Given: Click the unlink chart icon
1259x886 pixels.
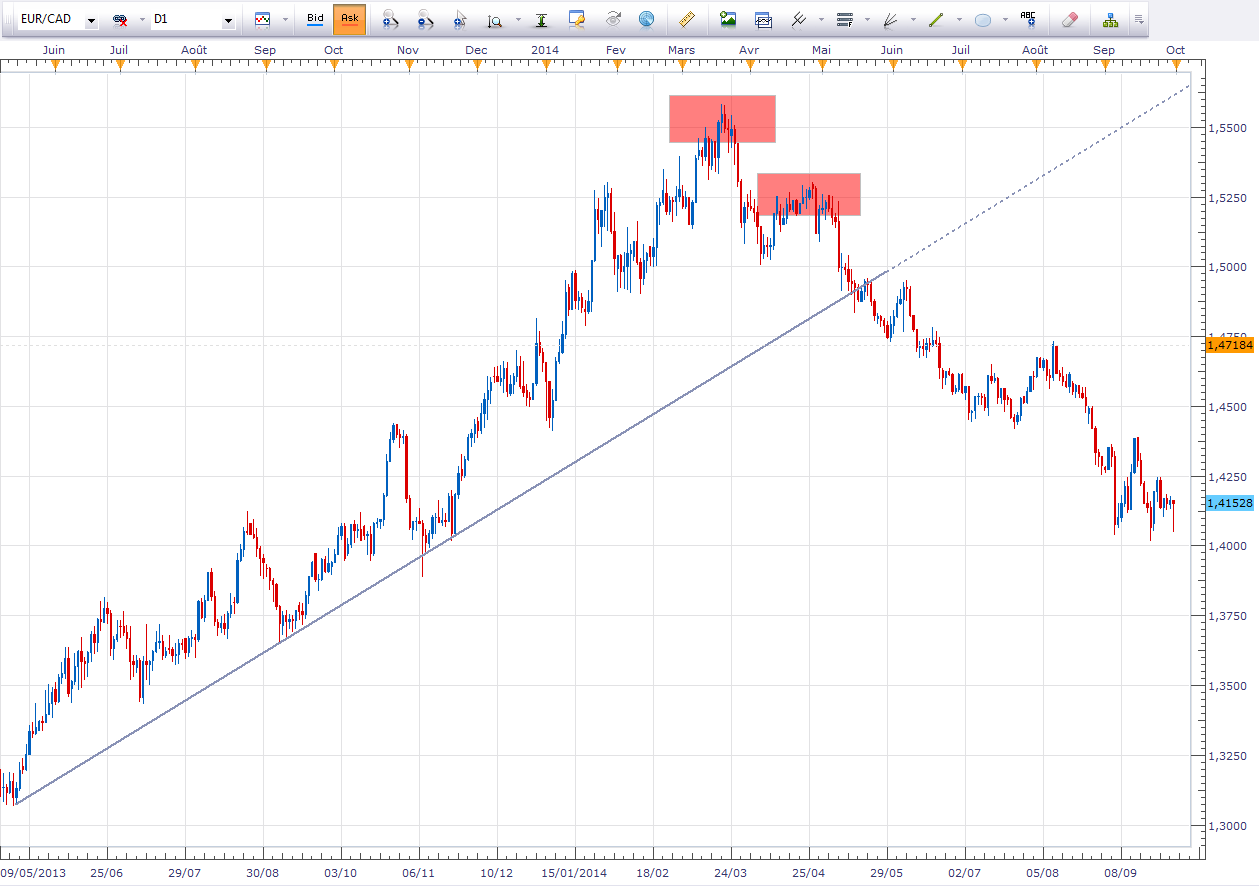Looking at the screenshot, I should click(120, 19).
